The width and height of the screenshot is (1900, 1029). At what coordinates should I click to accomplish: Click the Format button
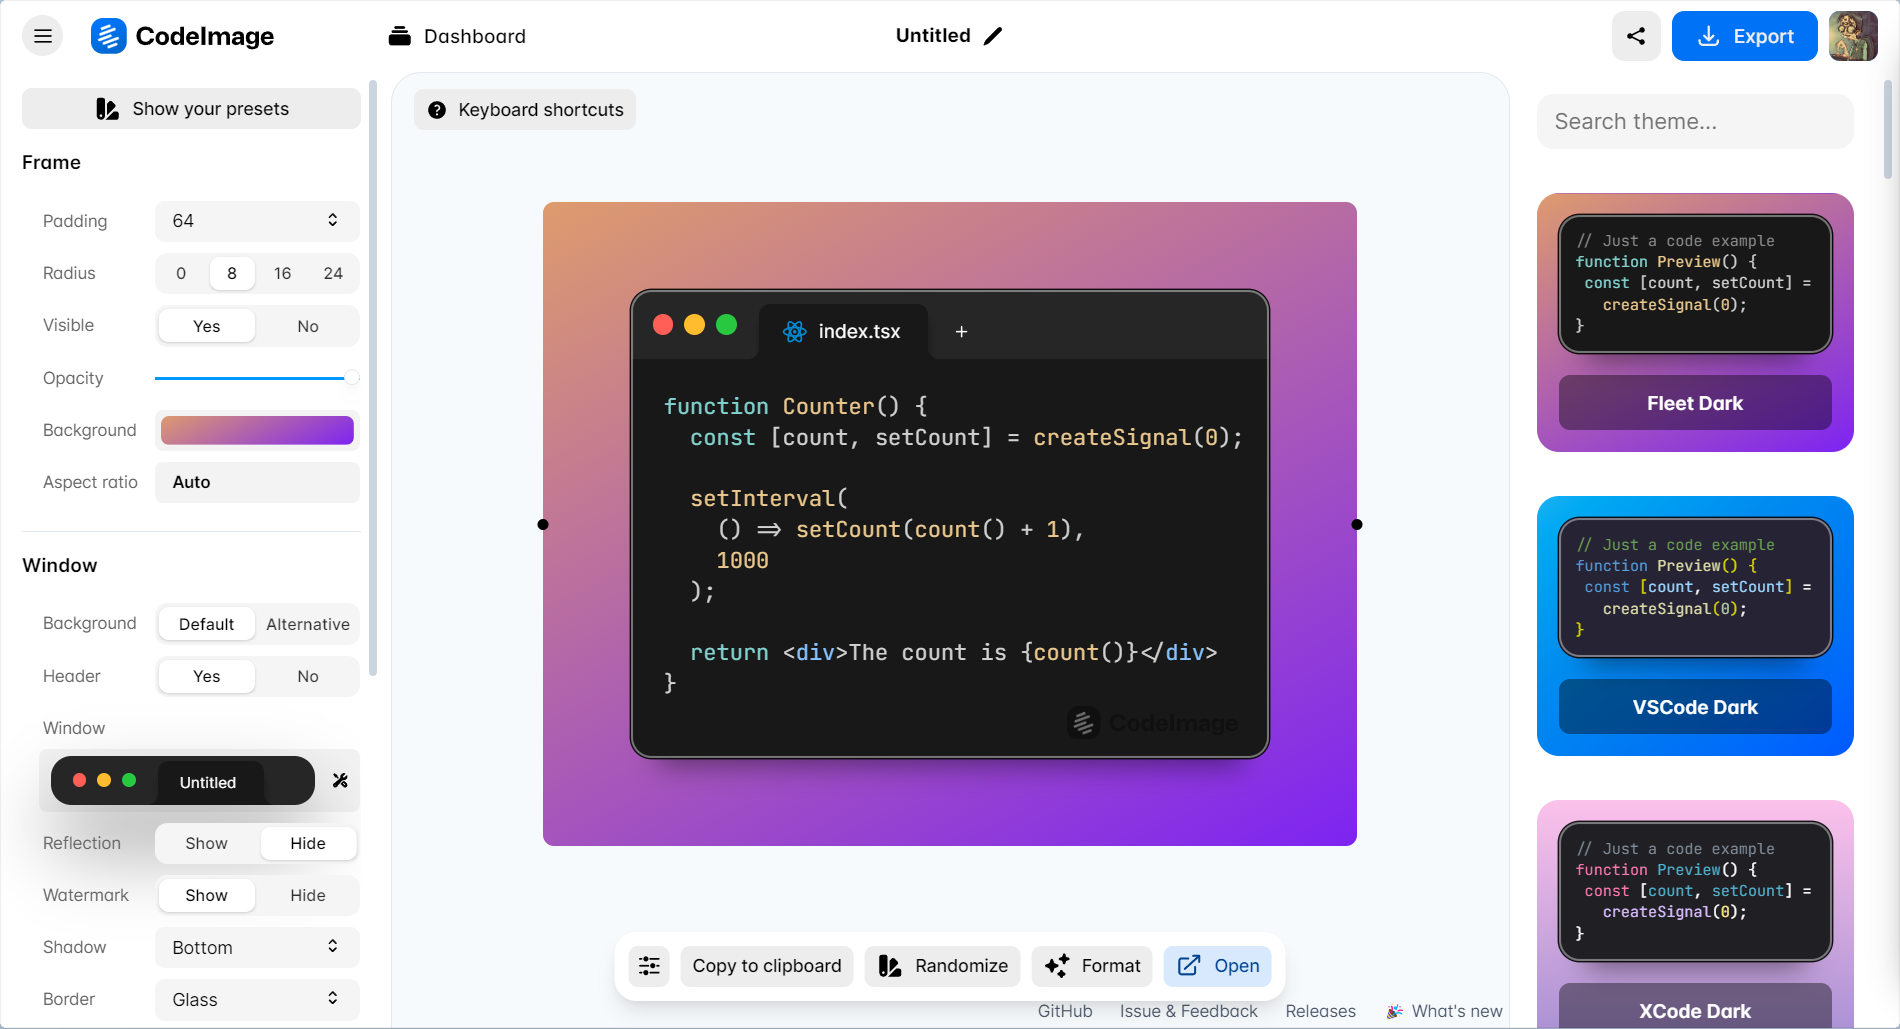coord(1092,966)
